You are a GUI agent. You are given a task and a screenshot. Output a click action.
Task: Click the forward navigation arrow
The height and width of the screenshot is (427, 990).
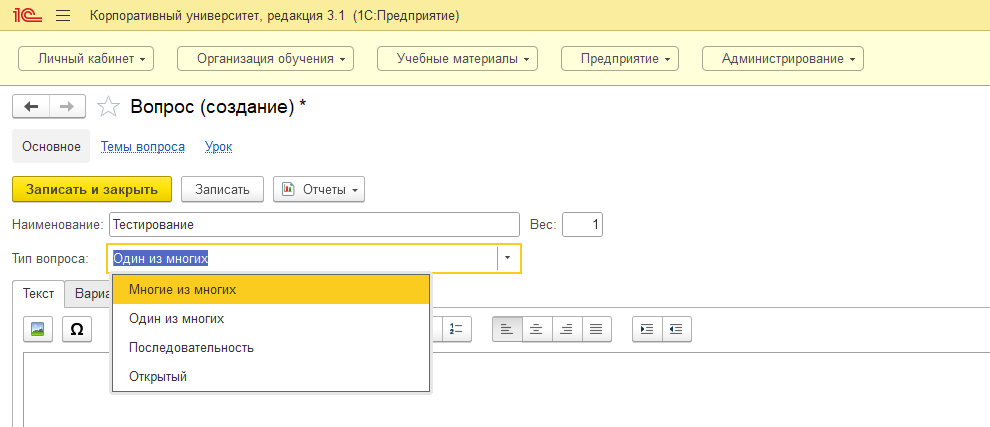(67, 107)
